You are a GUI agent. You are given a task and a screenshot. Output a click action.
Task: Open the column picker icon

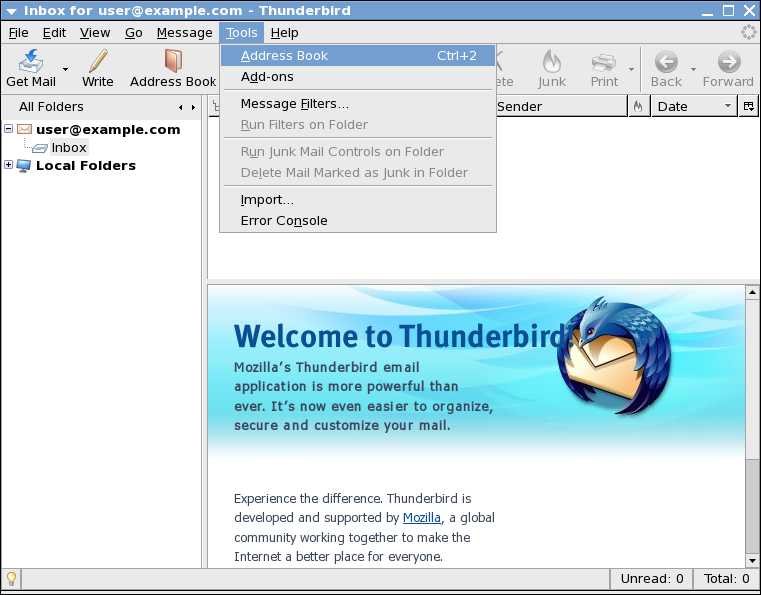[748, 106]
